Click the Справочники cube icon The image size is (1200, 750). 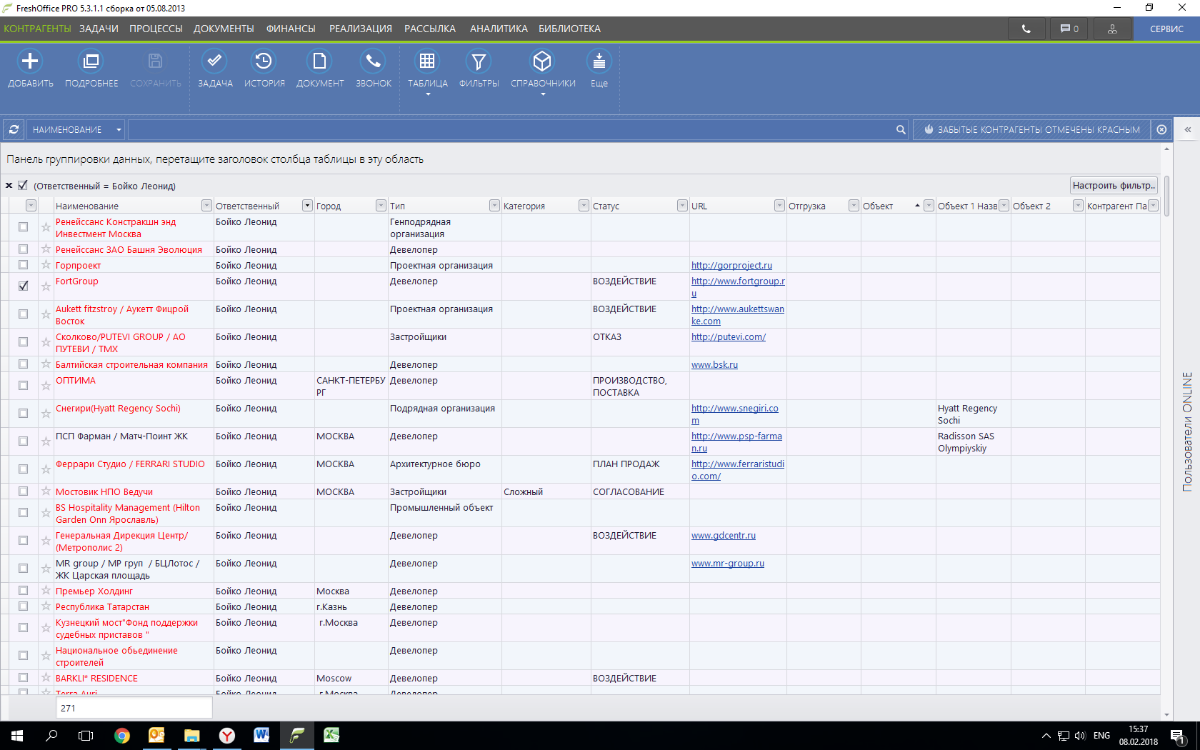coord(542,62)
